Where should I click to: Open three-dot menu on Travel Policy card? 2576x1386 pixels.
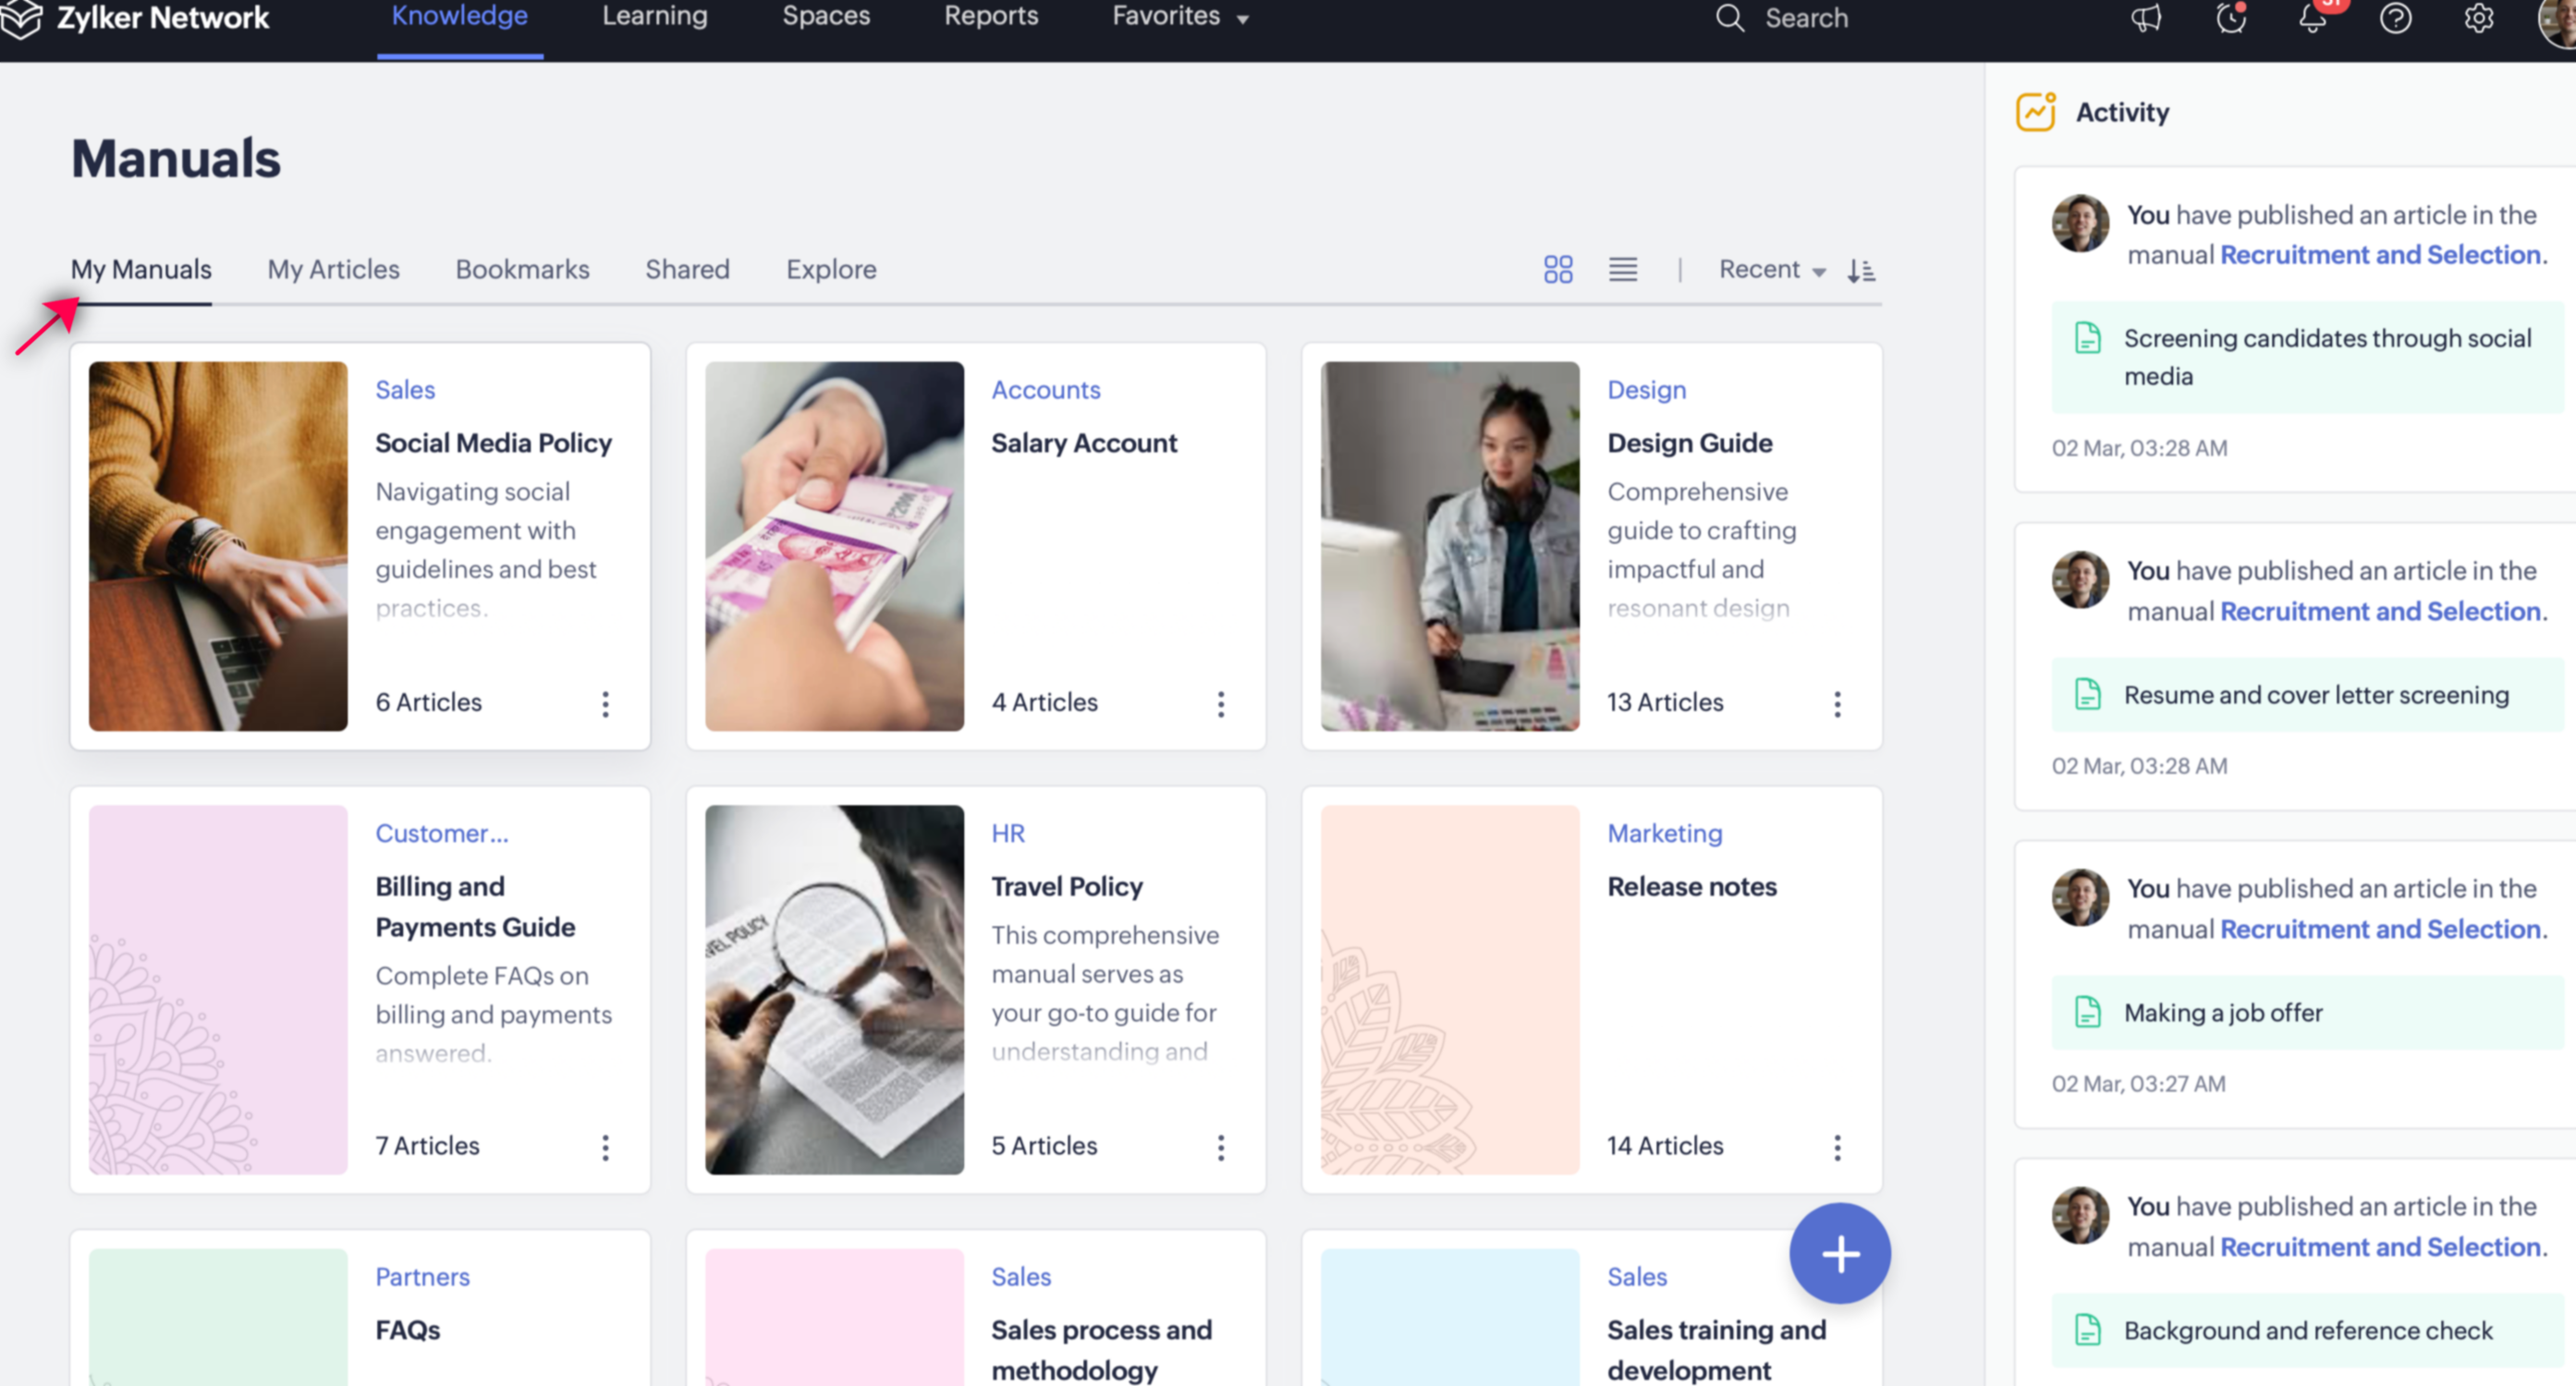(1220, 1147)
